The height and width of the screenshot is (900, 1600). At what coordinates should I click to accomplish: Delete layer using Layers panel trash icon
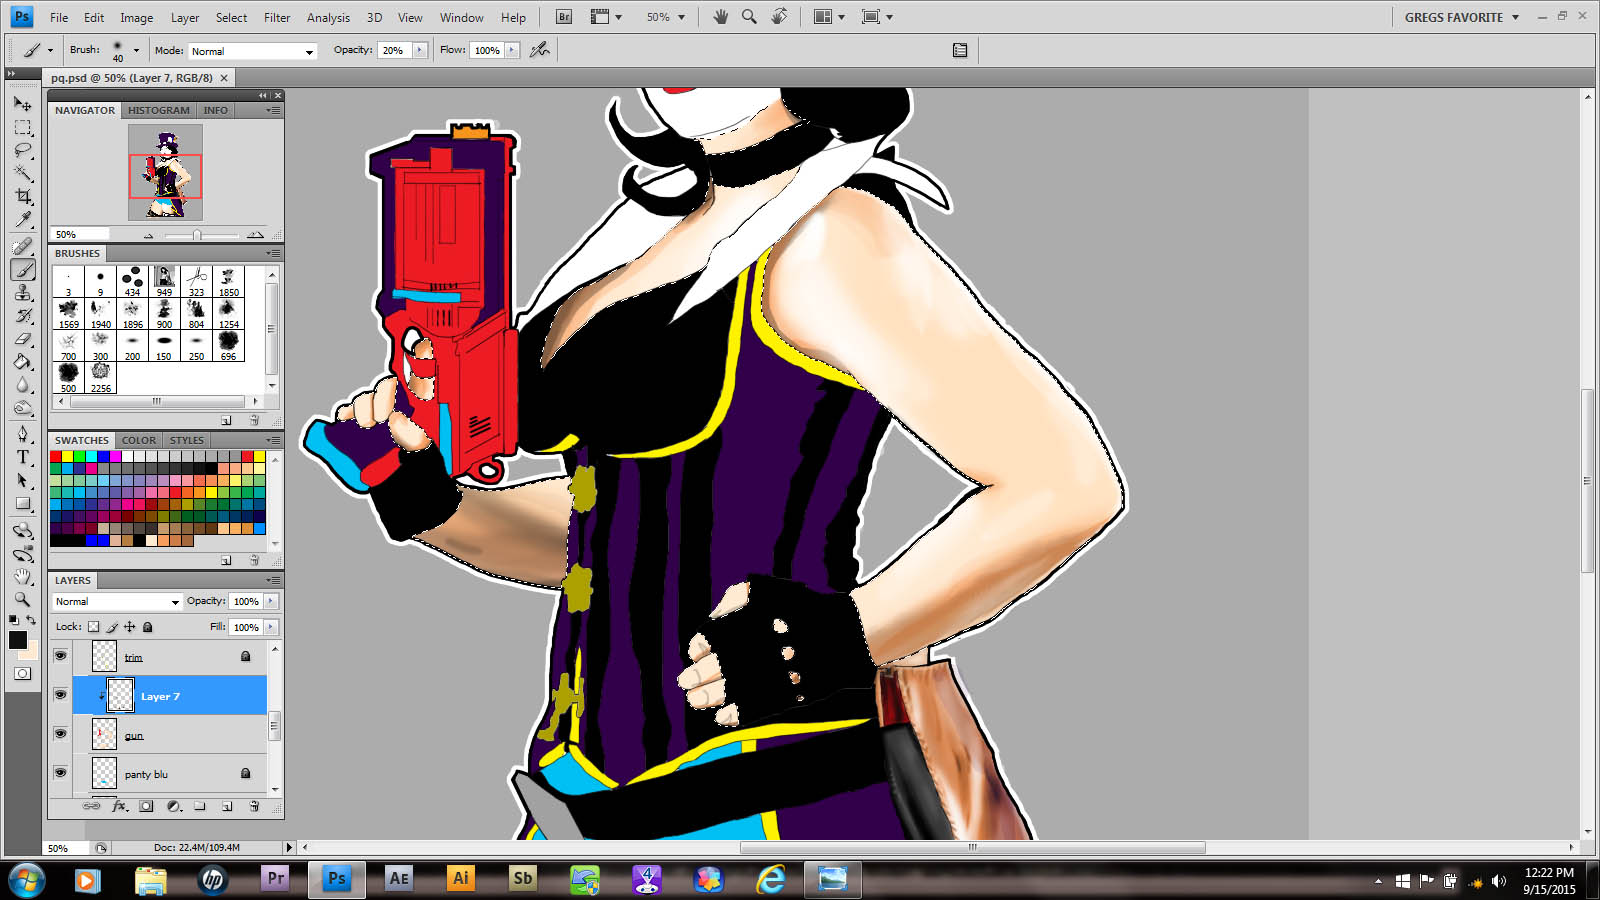(254, 806)
